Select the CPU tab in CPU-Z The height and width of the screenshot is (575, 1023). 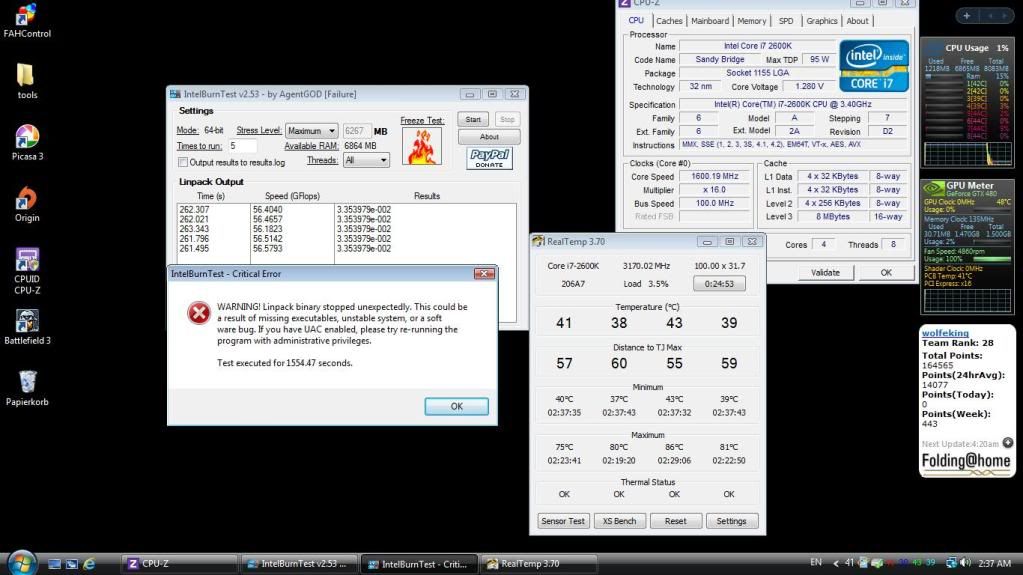pos(636,20)
